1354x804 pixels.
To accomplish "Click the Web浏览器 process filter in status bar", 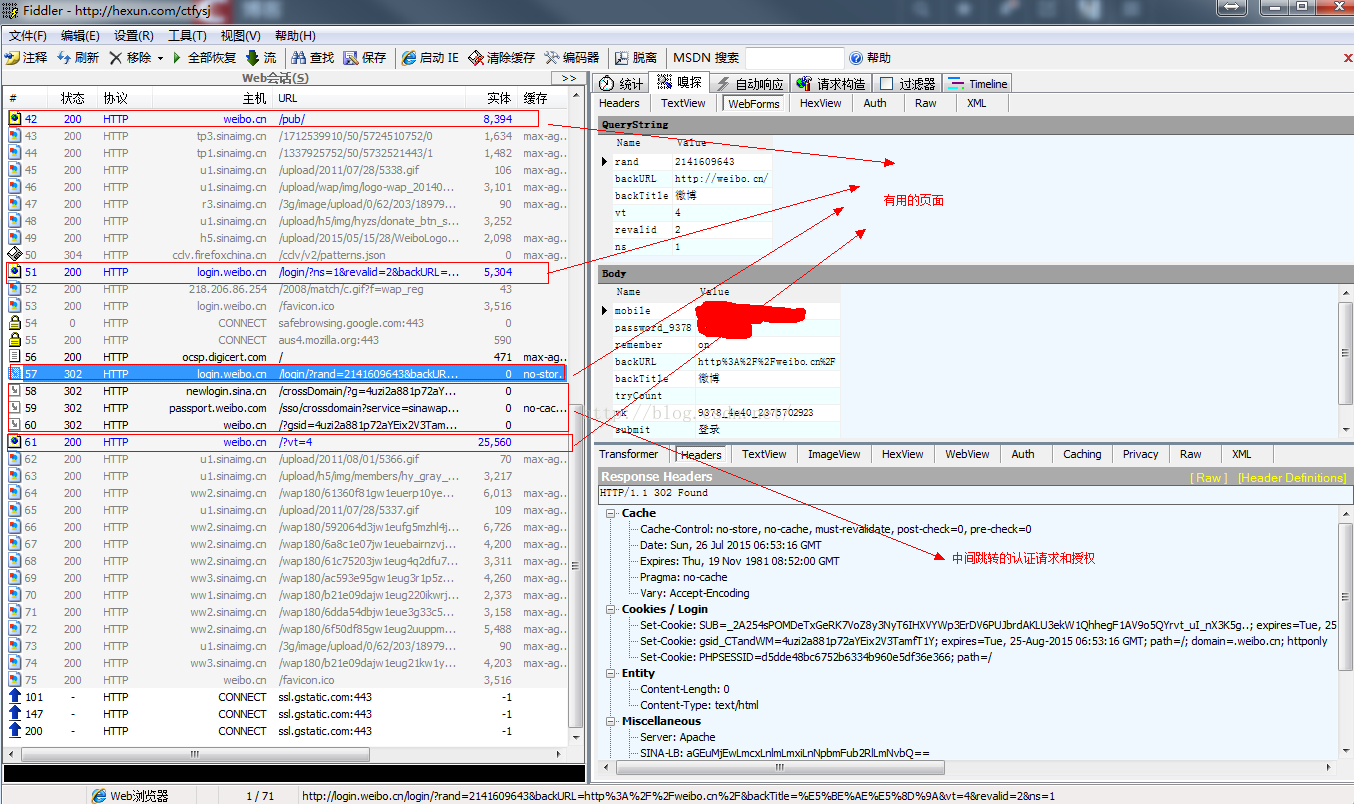I will pyautogui.click(x=130, y=796).
